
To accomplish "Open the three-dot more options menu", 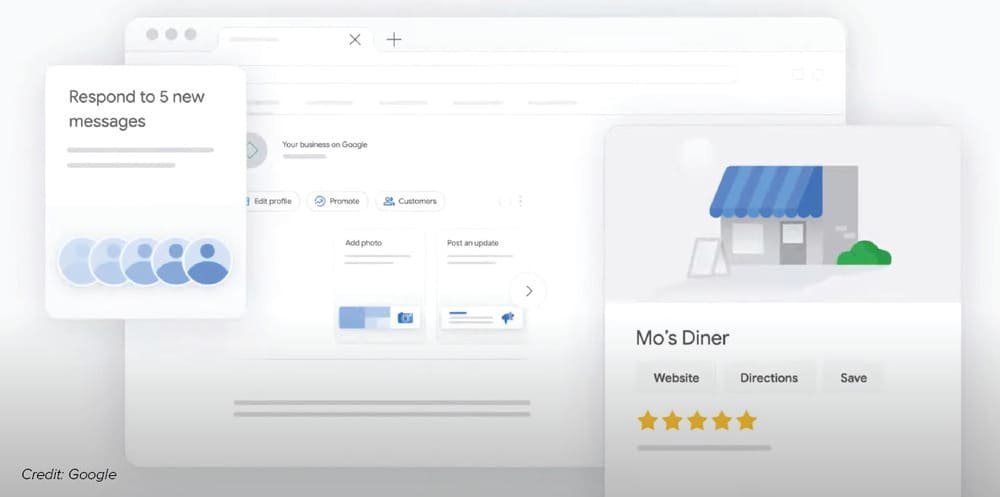I will coord(520,201).
